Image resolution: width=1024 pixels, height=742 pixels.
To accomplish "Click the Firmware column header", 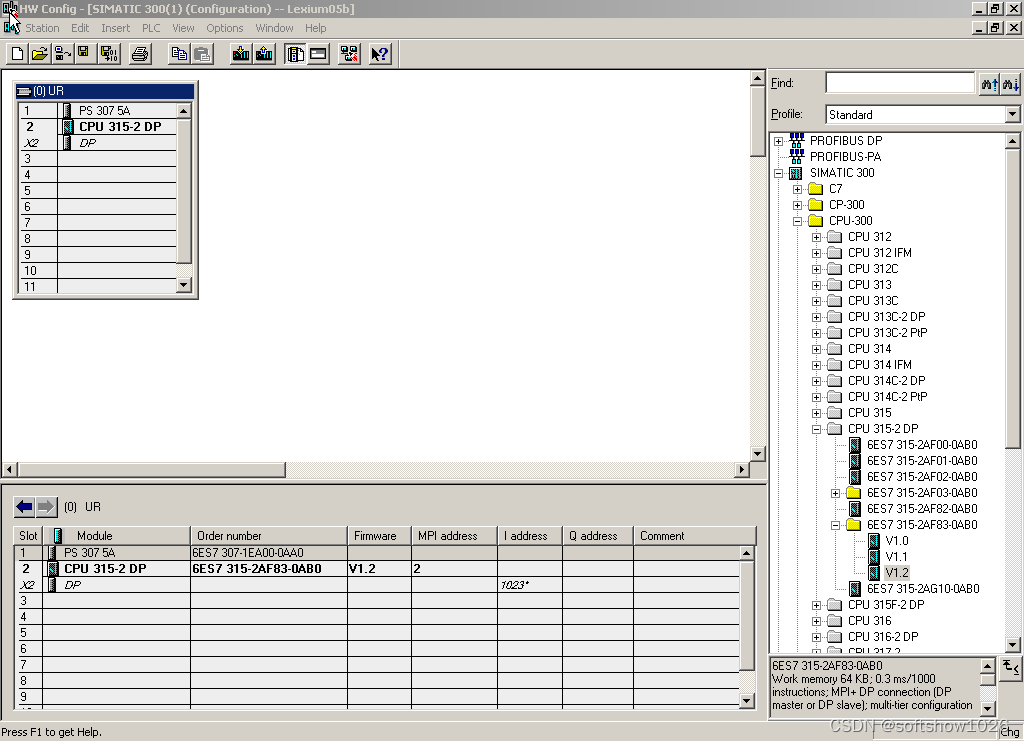I will point(379,536).
